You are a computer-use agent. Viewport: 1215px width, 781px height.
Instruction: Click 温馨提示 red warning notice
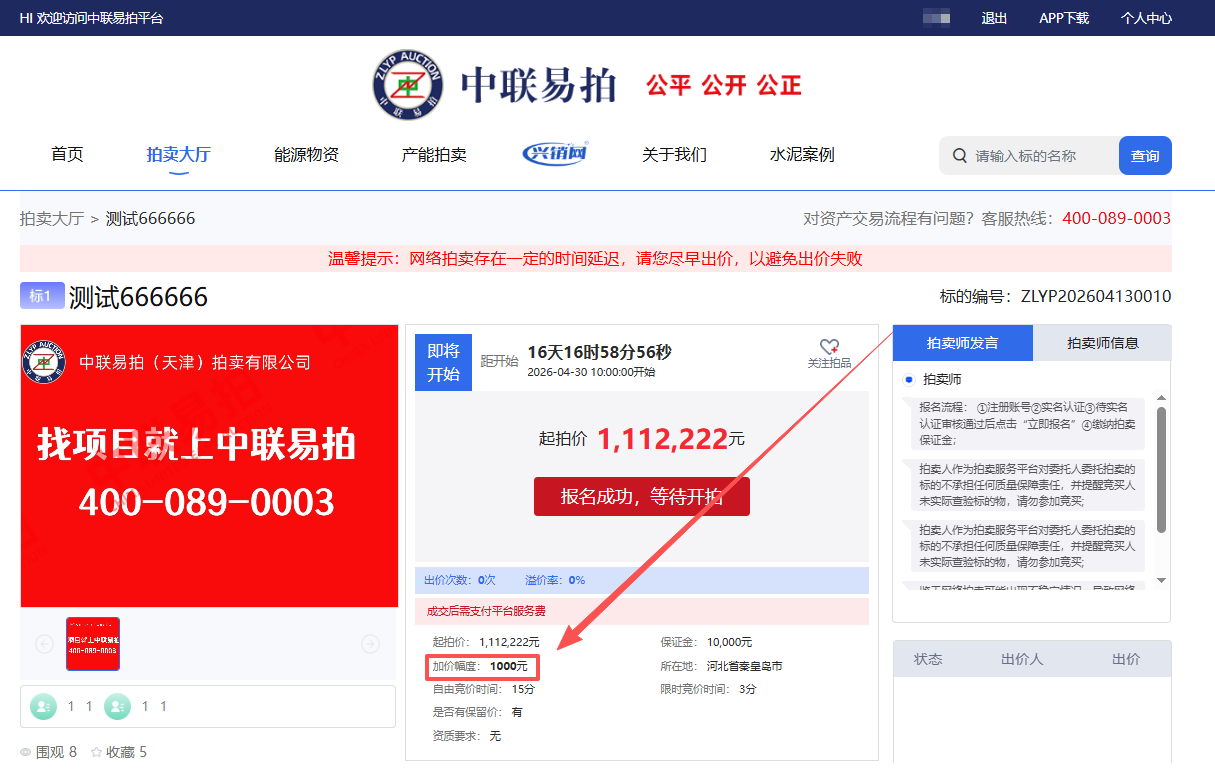[x=595, y=259]
